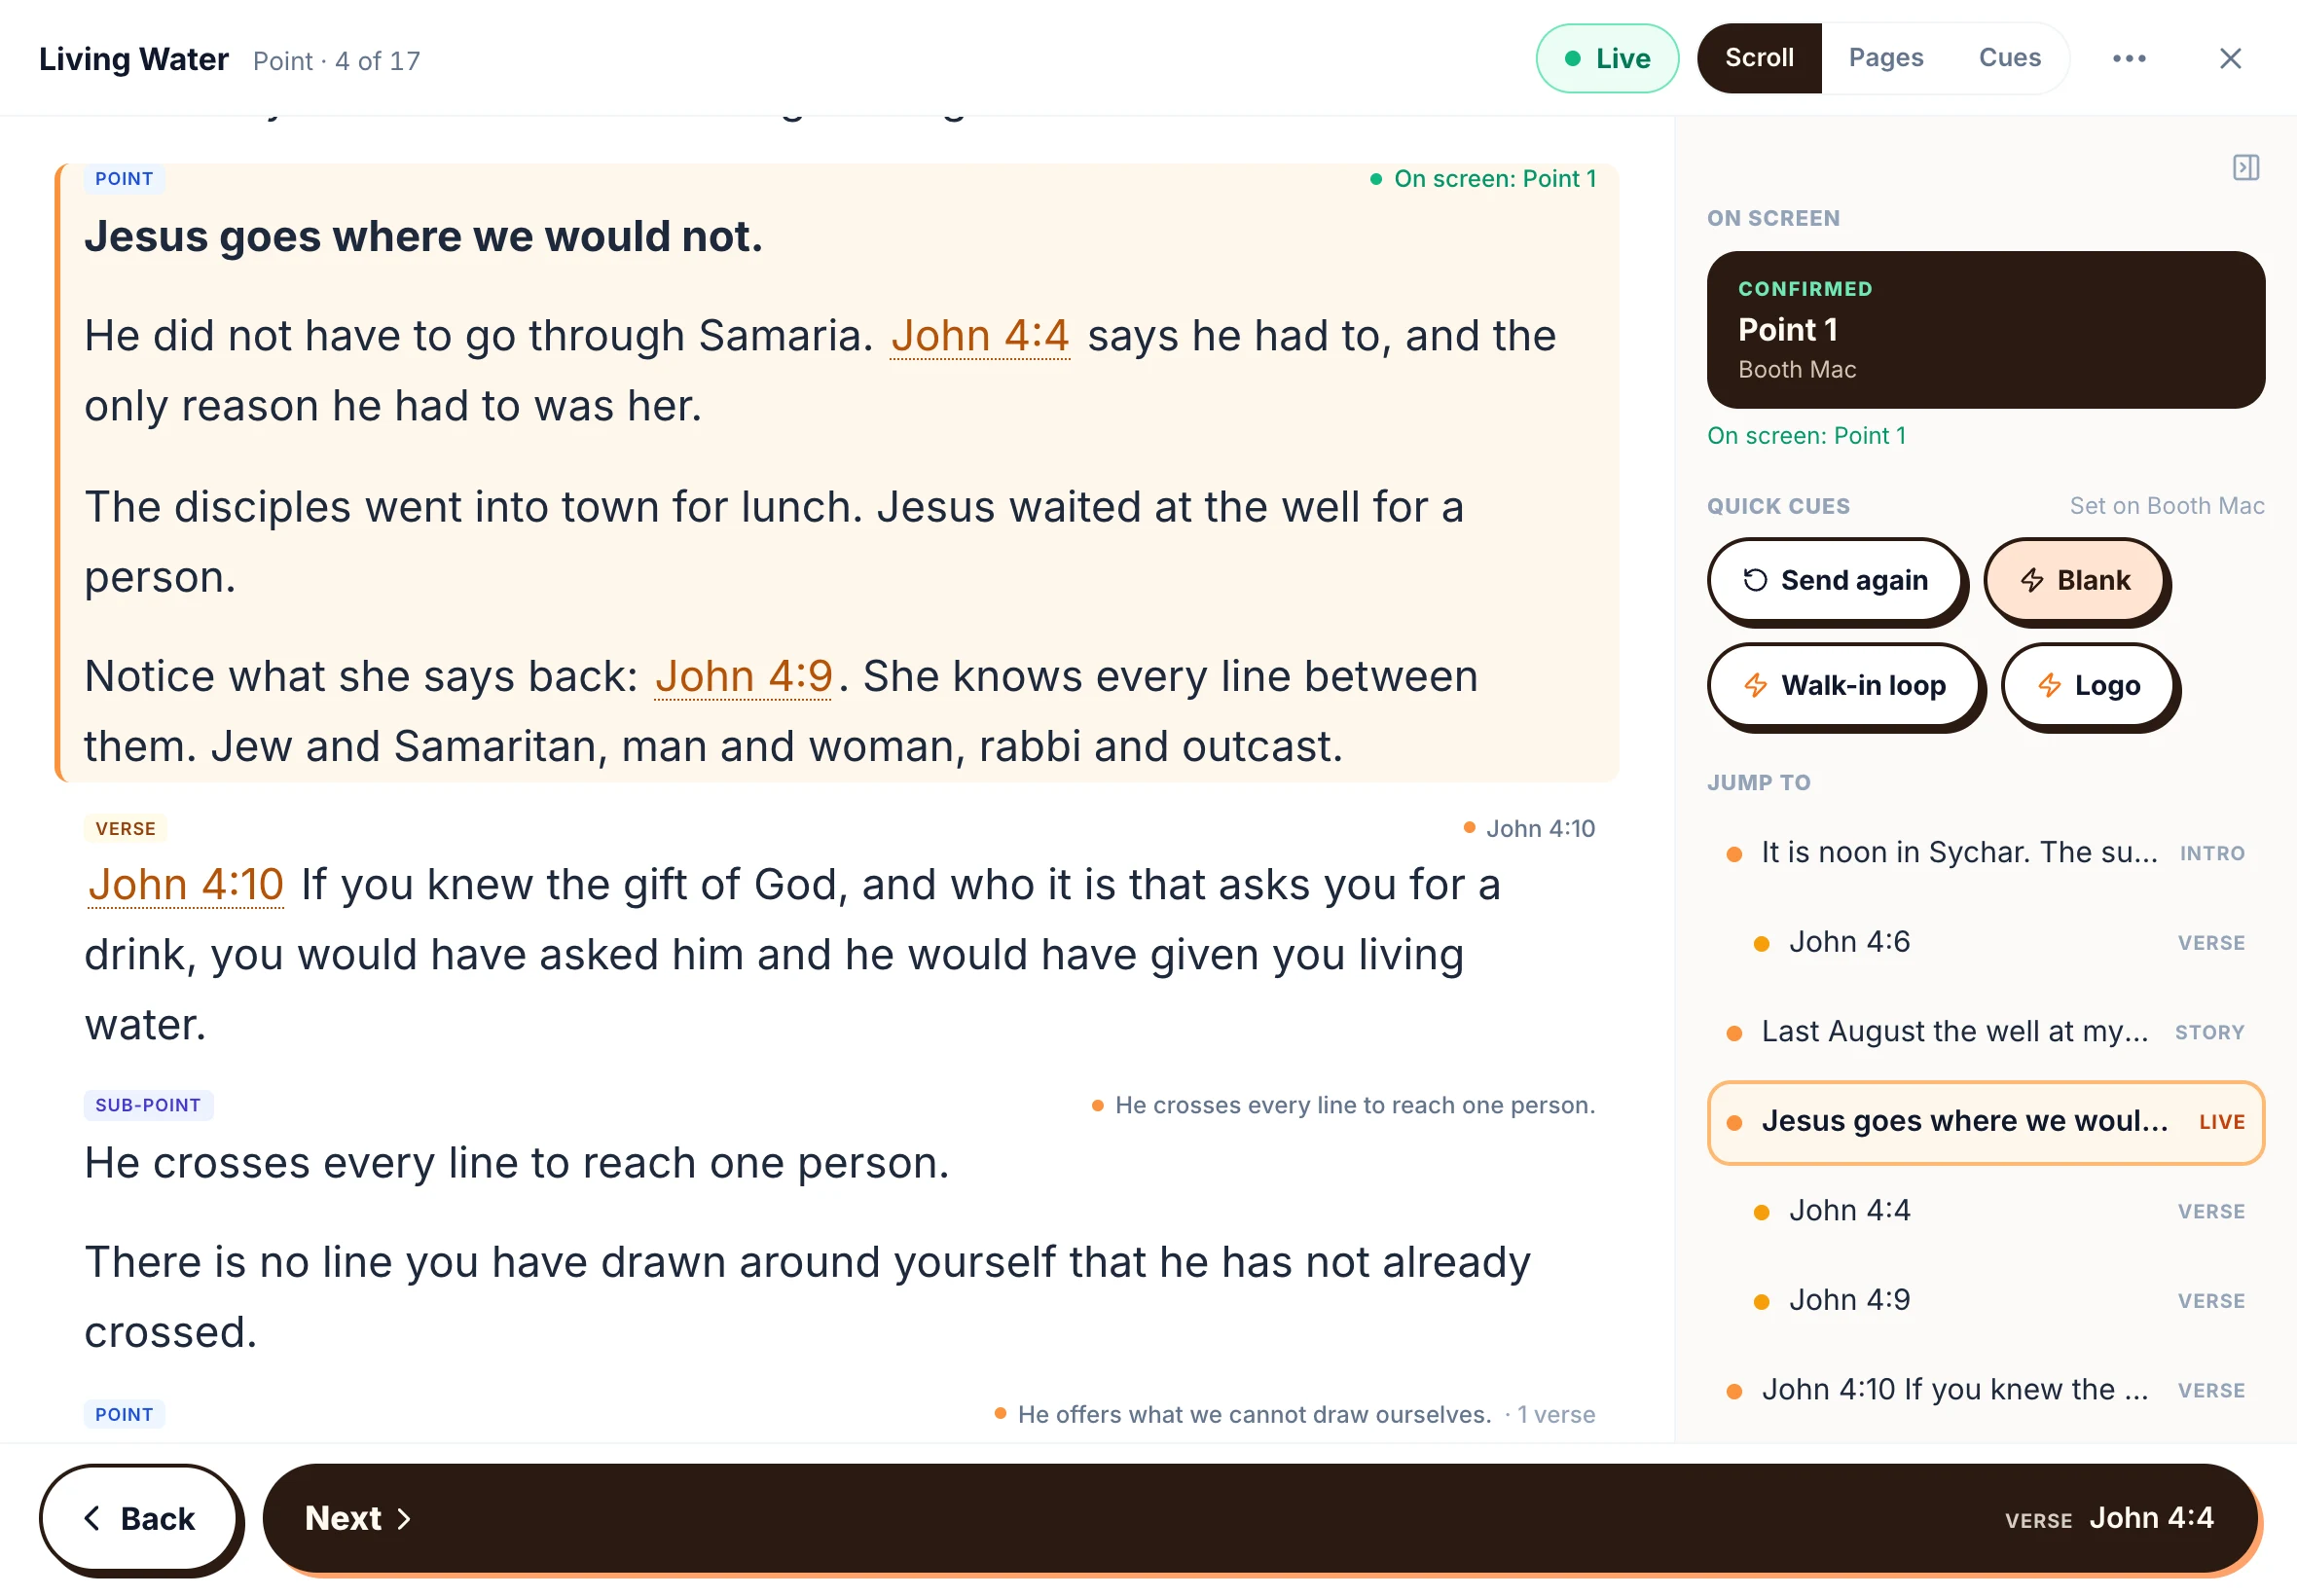Advance with Next to John 4:4
Viewport: 2297px width, 1596px height.
[x=1260, y=1518]
